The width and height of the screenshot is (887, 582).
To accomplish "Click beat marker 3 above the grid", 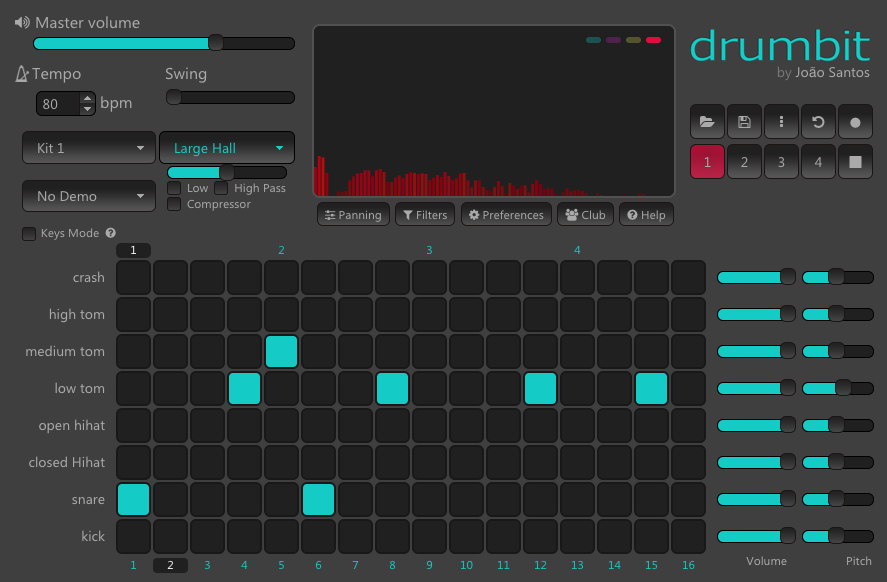I will 429,250.
